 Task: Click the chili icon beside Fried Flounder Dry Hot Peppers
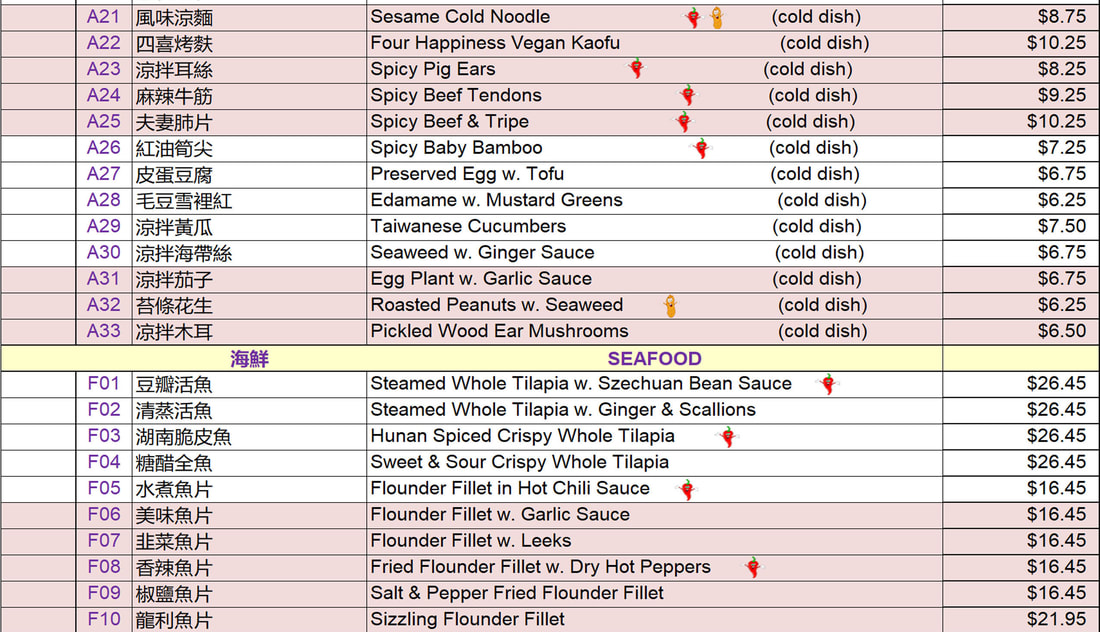pyautogui.click(x=753, y=567)
